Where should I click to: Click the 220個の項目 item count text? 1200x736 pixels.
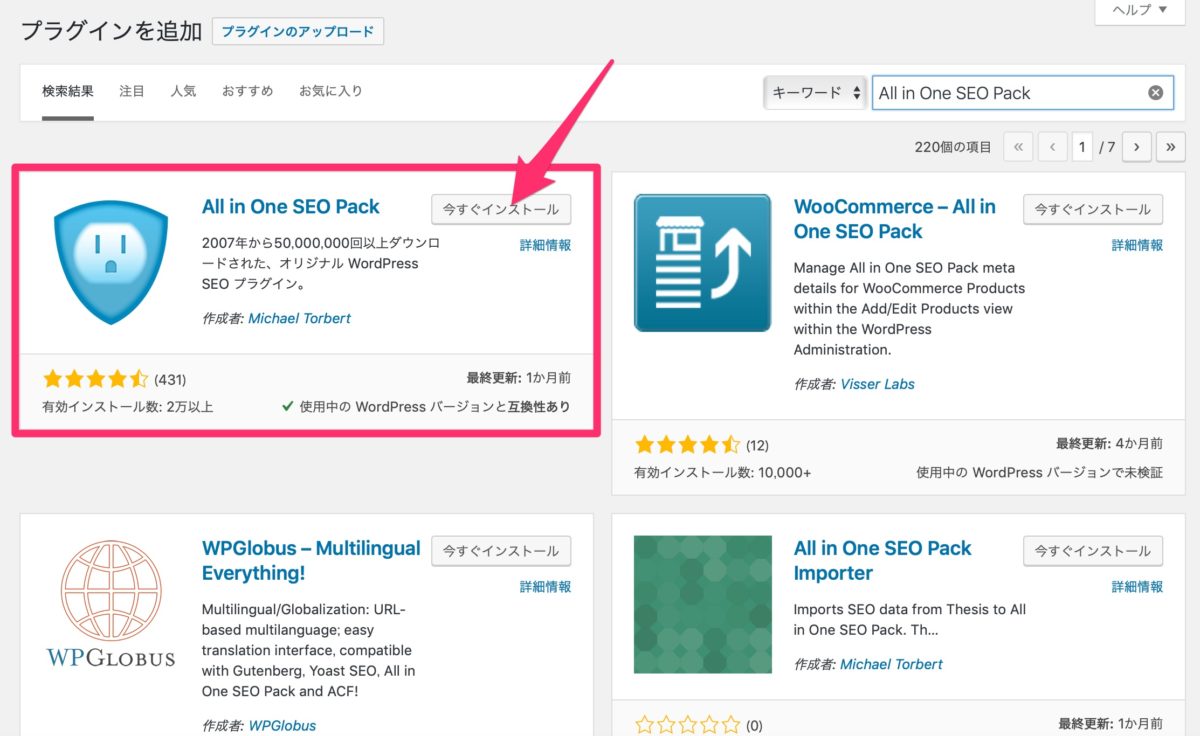953,147
